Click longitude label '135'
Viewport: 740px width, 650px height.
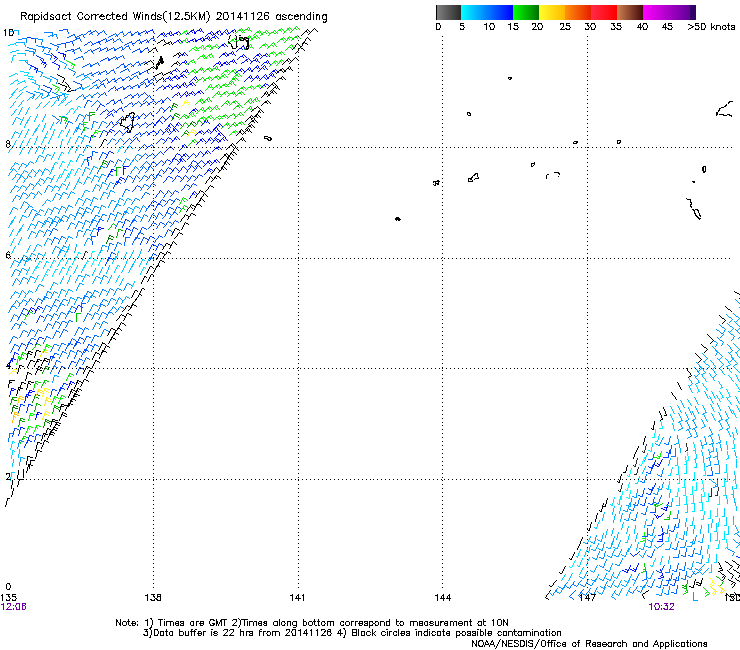click(x=8, y=598)
